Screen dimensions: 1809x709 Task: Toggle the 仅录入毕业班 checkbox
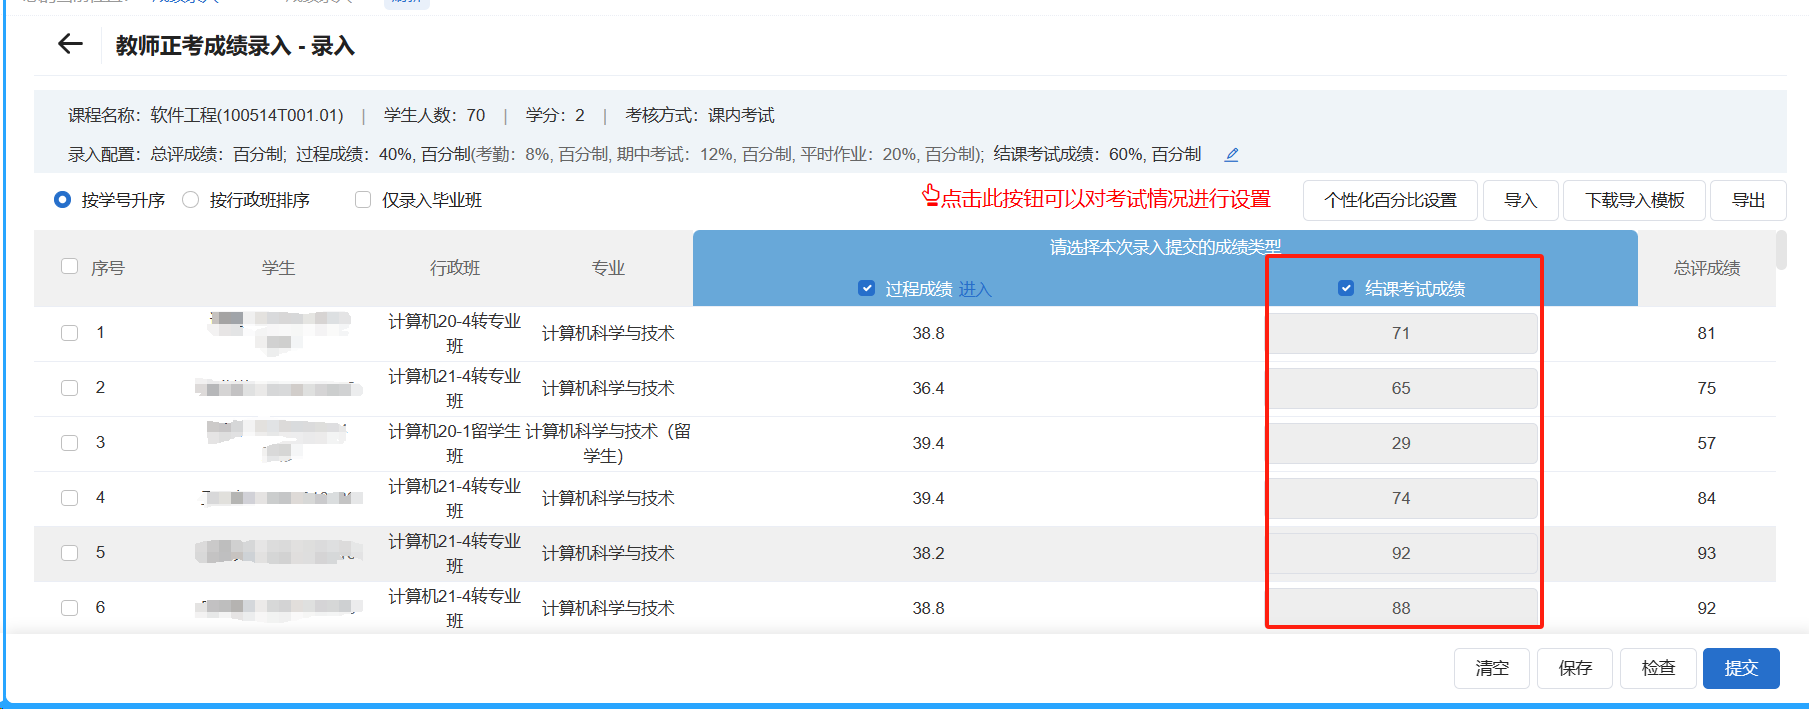363,200
